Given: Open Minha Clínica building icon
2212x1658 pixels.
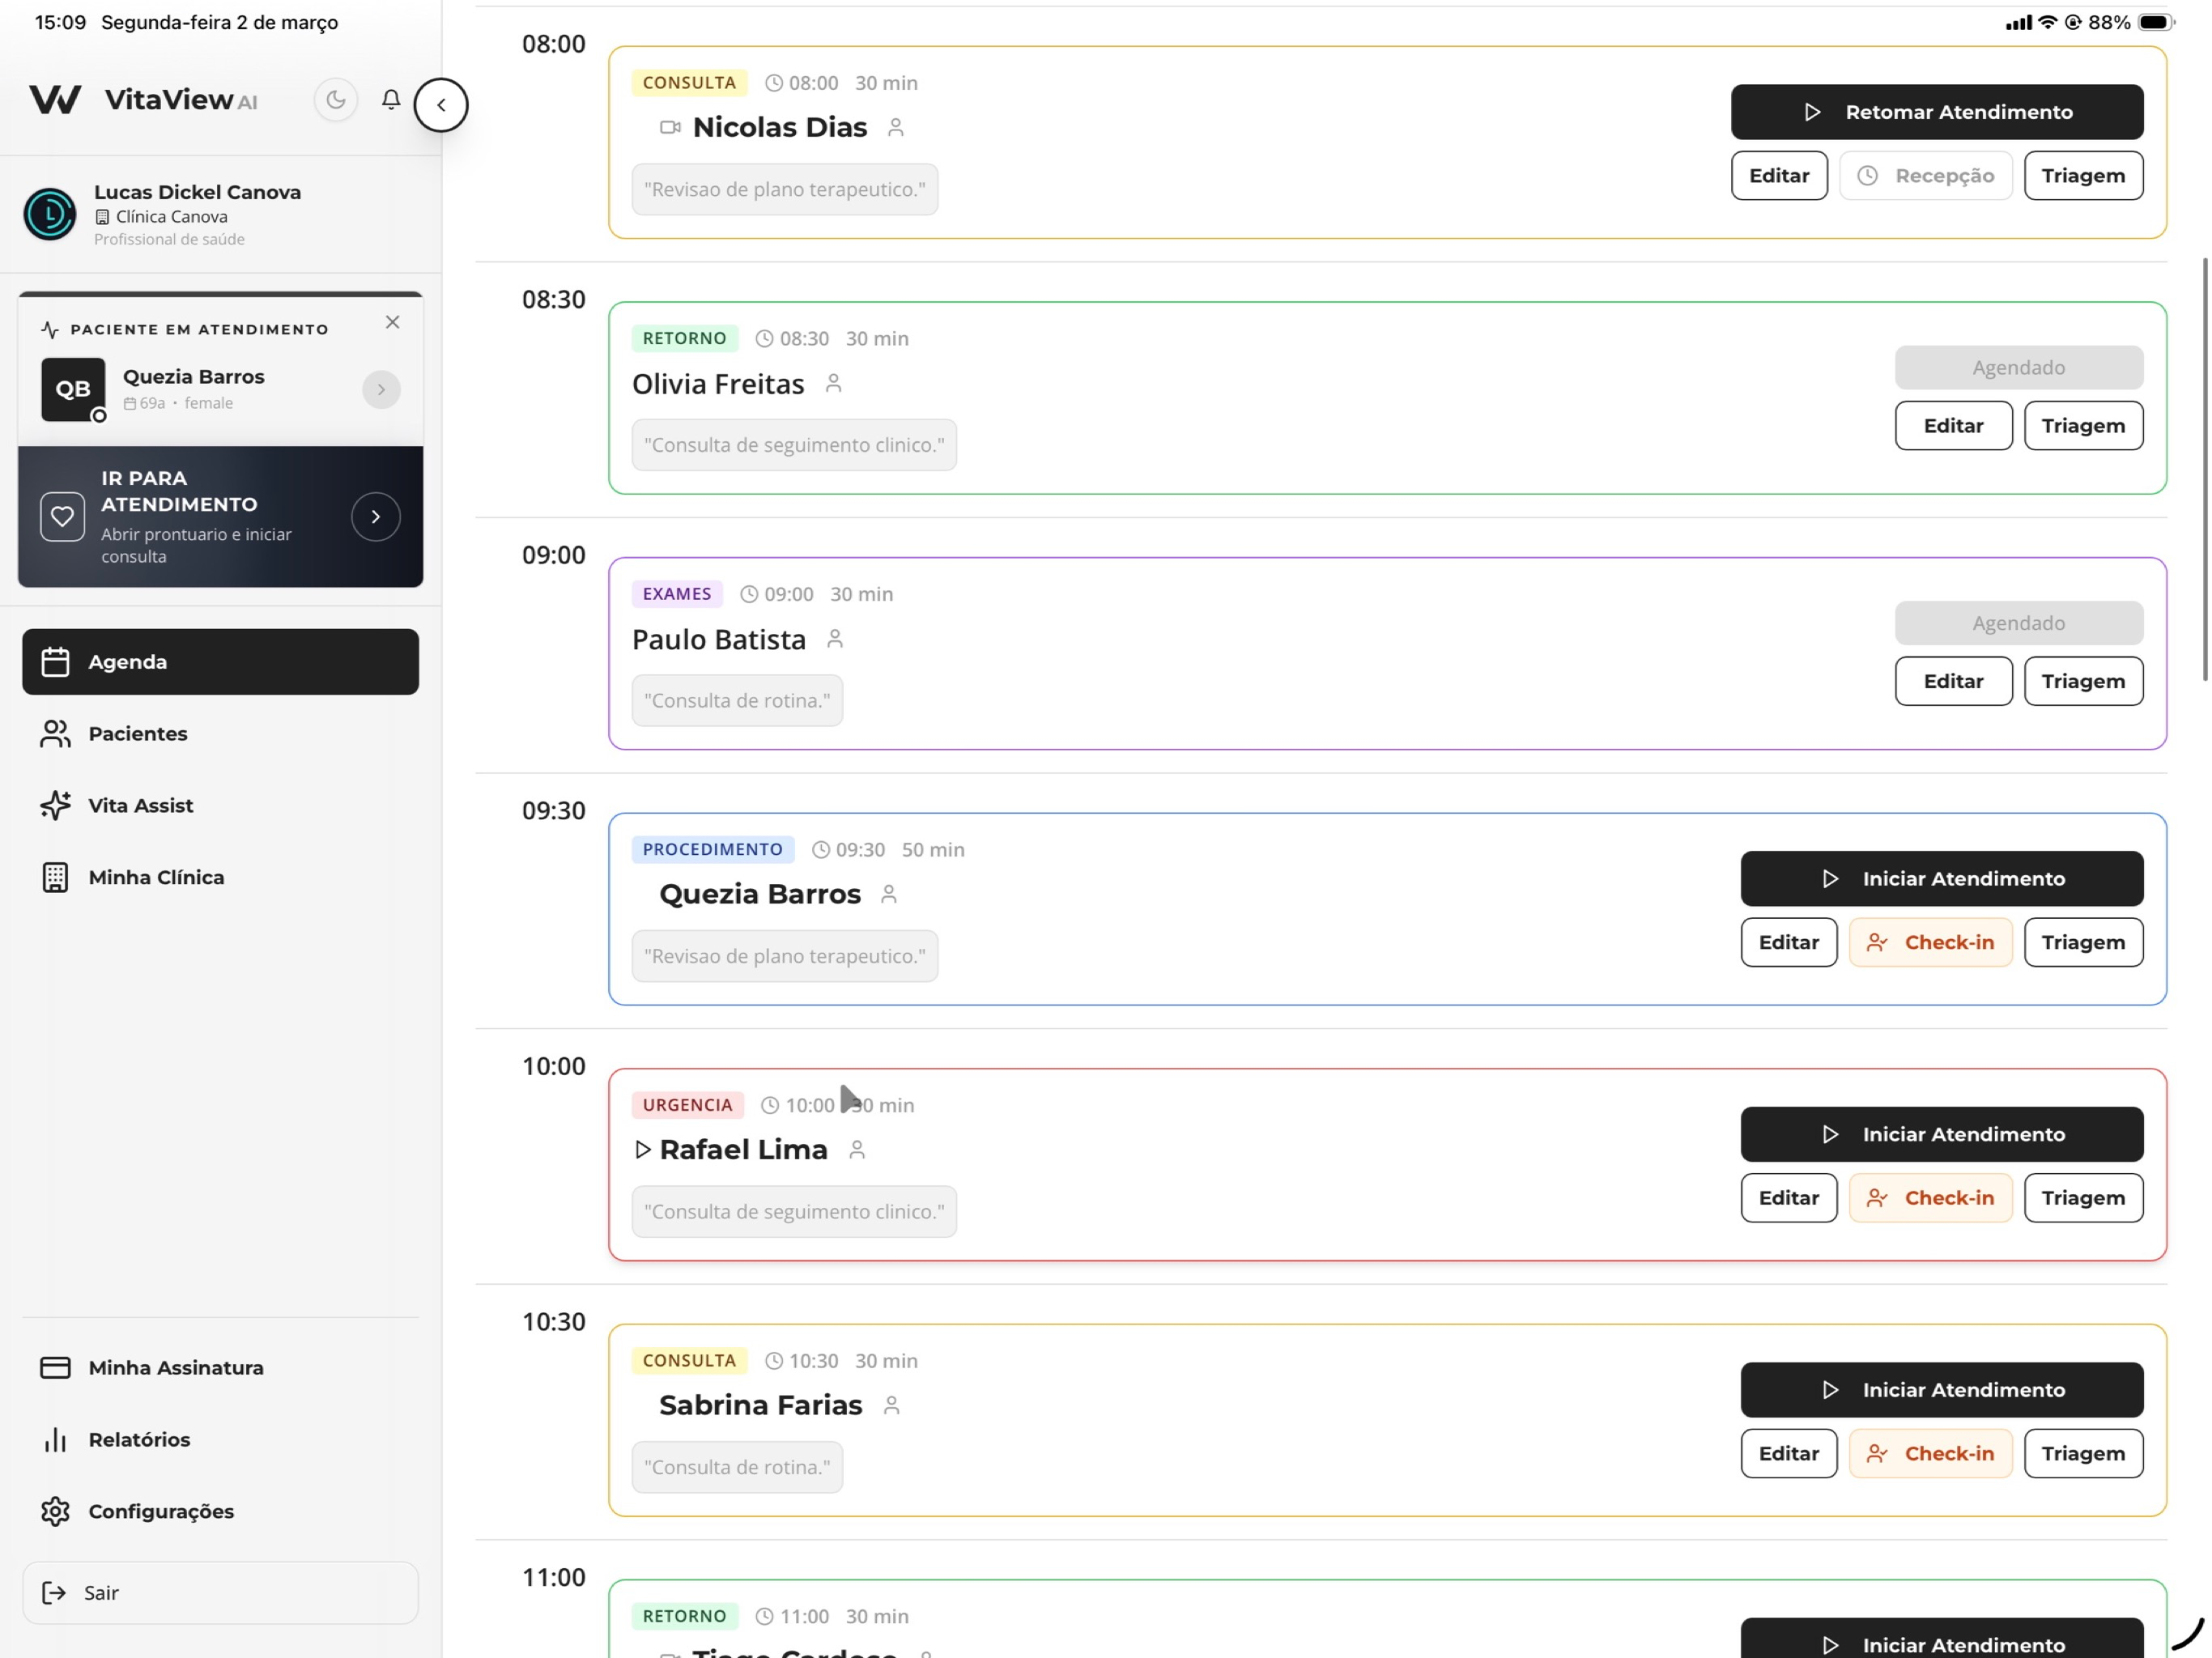Looking at the screenshot, I should [x=55, y=878].
